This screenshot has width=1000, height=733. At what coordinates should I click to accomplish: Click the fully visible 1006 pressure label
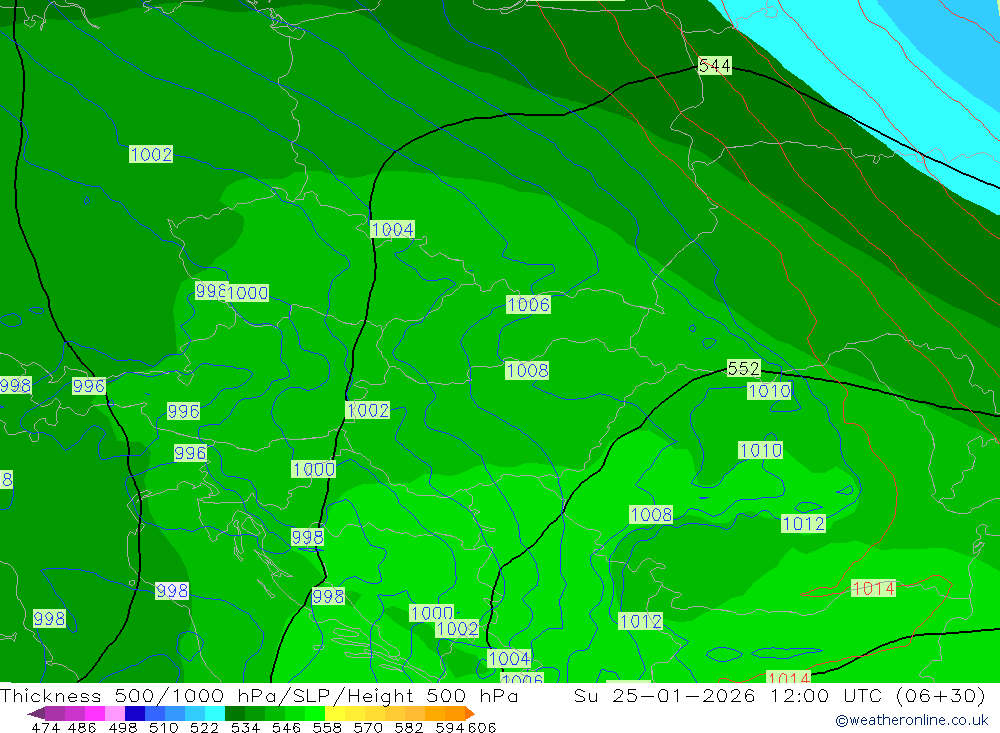pyautogui.click(x=528, y=304)
